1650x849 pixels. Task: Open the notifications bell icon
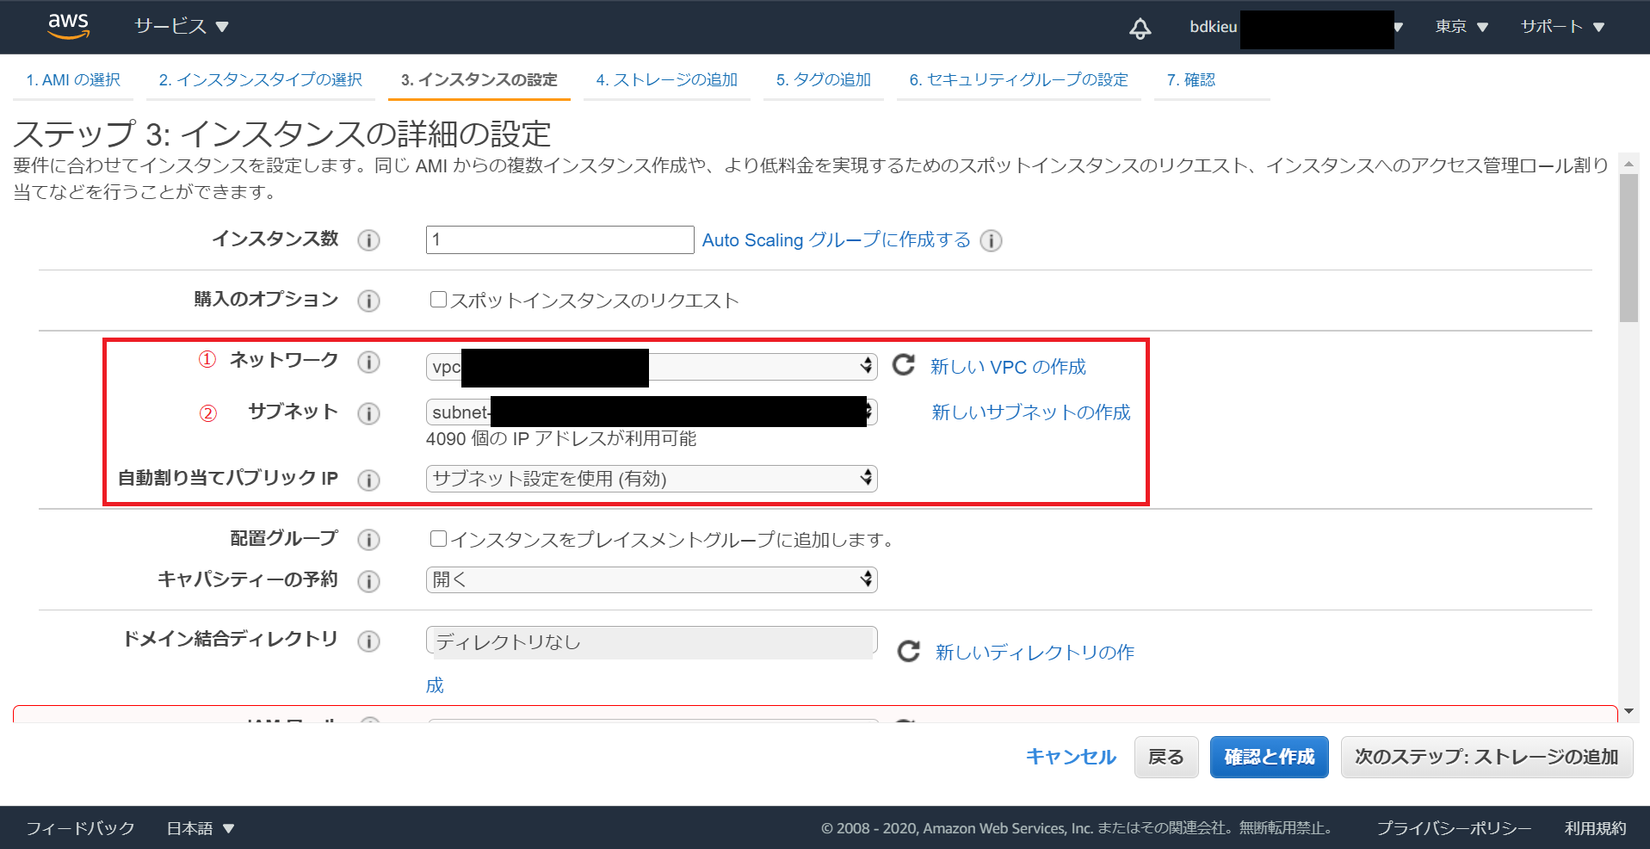[x=1140, y=28]
